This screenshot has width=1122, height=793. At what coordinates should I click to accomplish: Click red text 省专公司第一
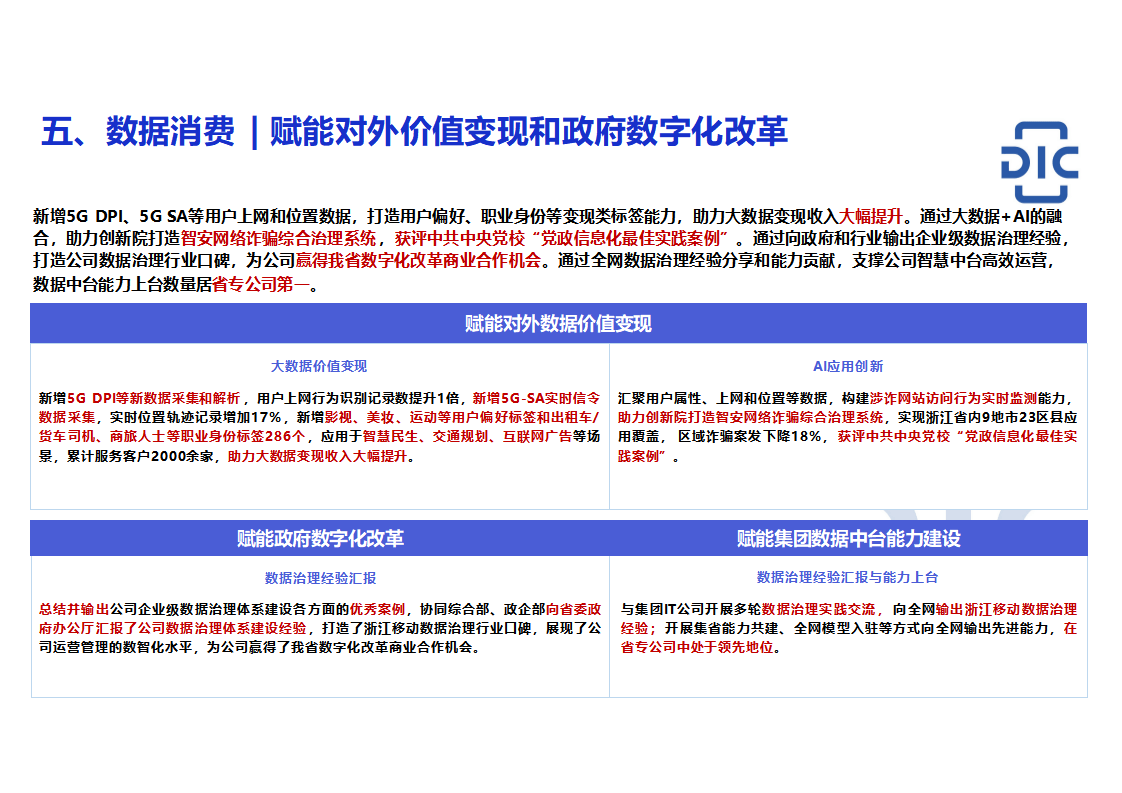260,285
